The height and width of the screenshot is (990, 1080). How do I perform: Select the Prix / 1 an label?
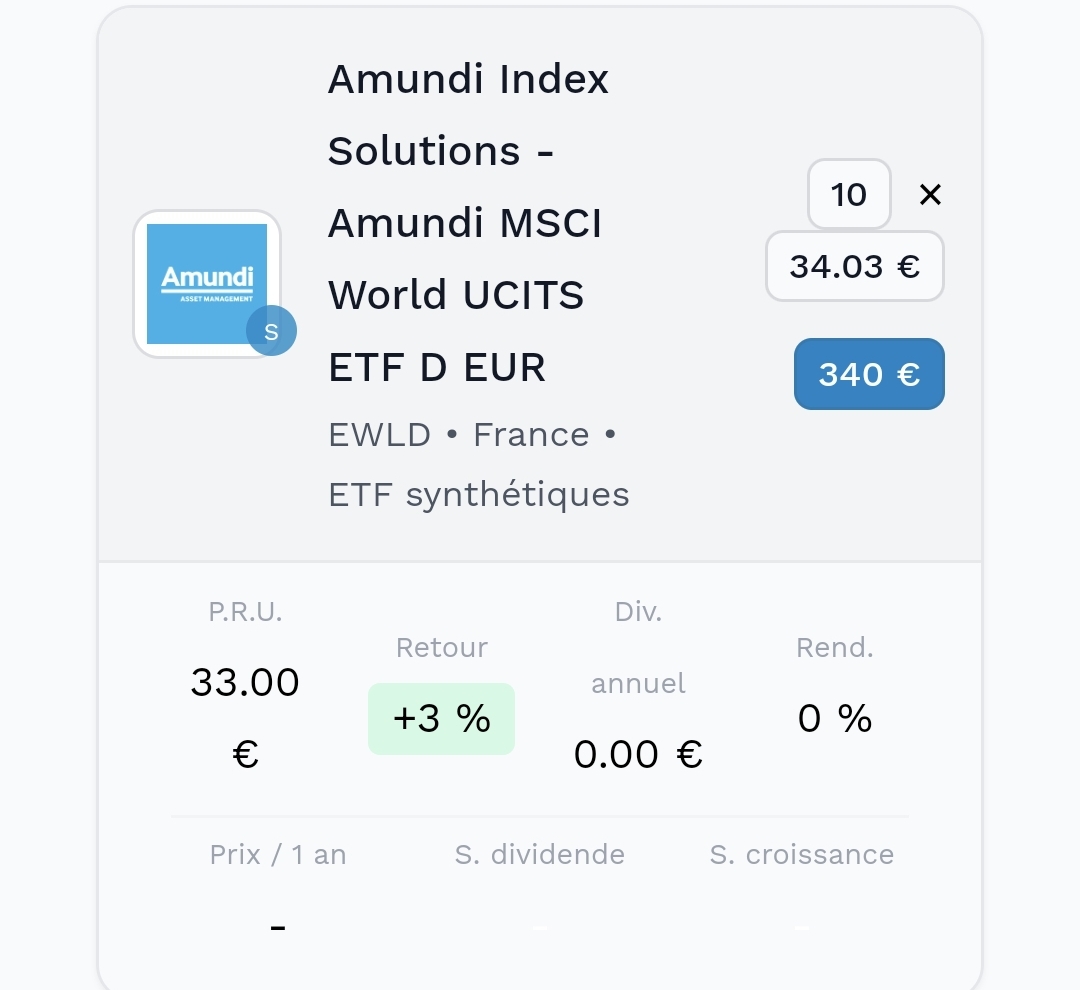pyautogui.click(x=278, y=854)
